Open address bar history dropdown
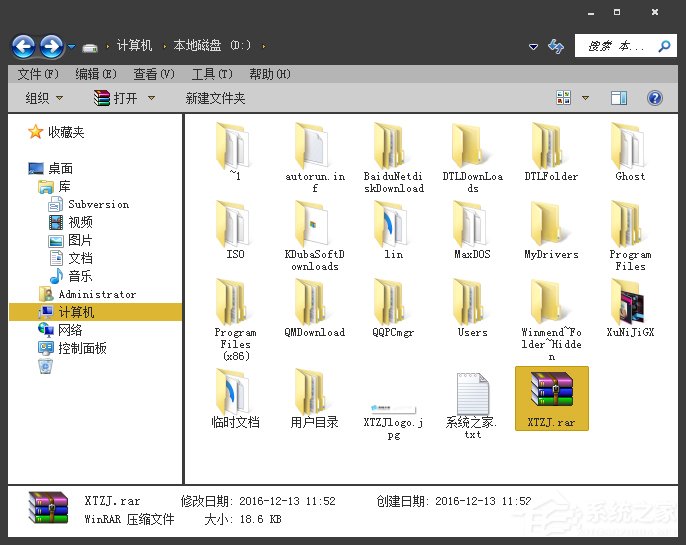Image resolution: width=686 pixels, height=545 pixels. (533, 46)
